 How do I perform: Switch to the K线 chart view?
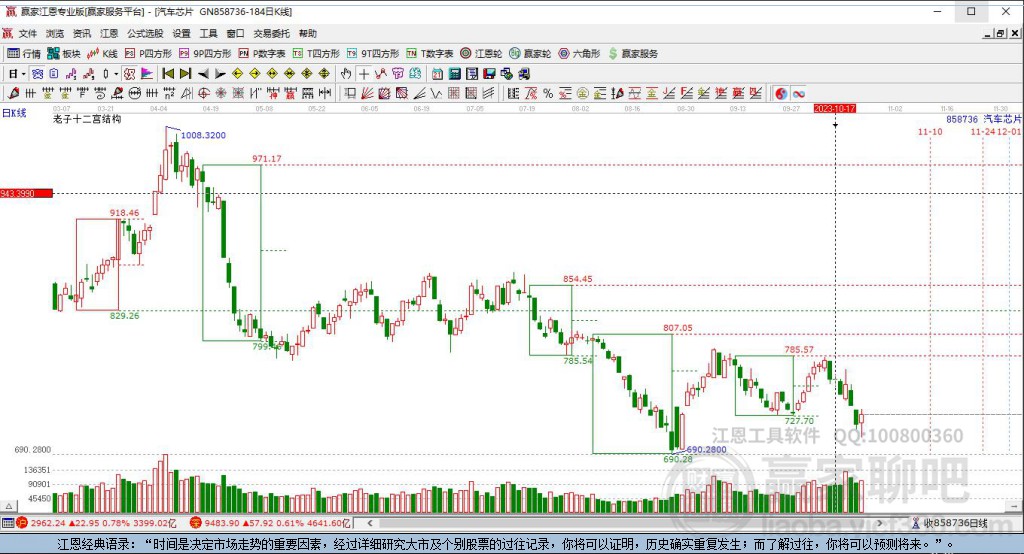pos(103,54)
